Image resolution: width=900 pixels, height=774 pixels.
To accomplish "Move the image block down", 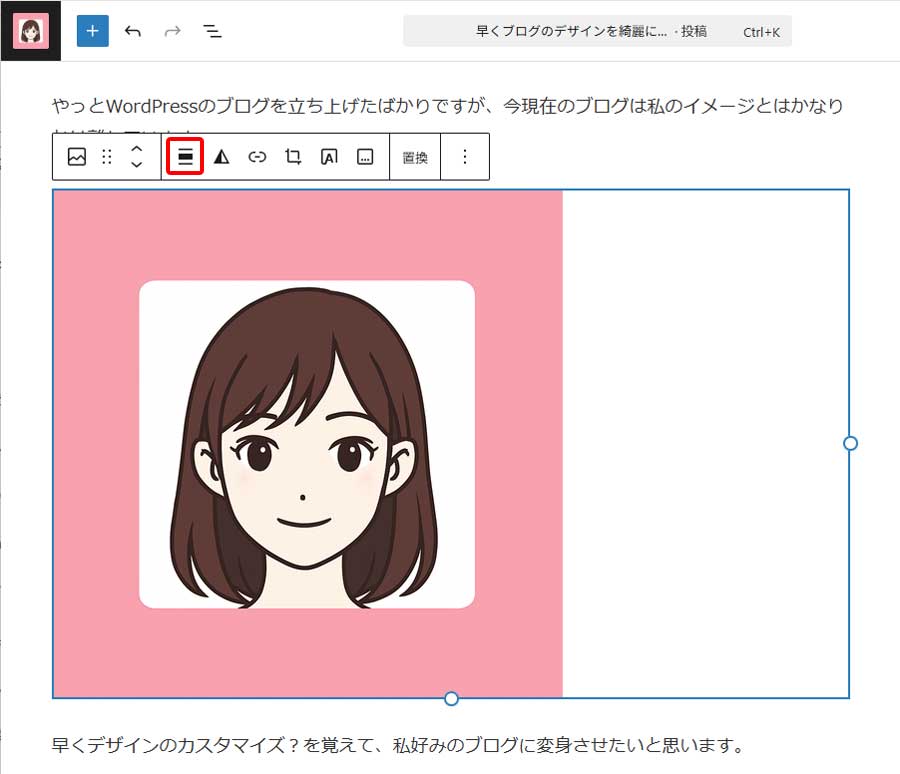I will (x=135, y=163).
